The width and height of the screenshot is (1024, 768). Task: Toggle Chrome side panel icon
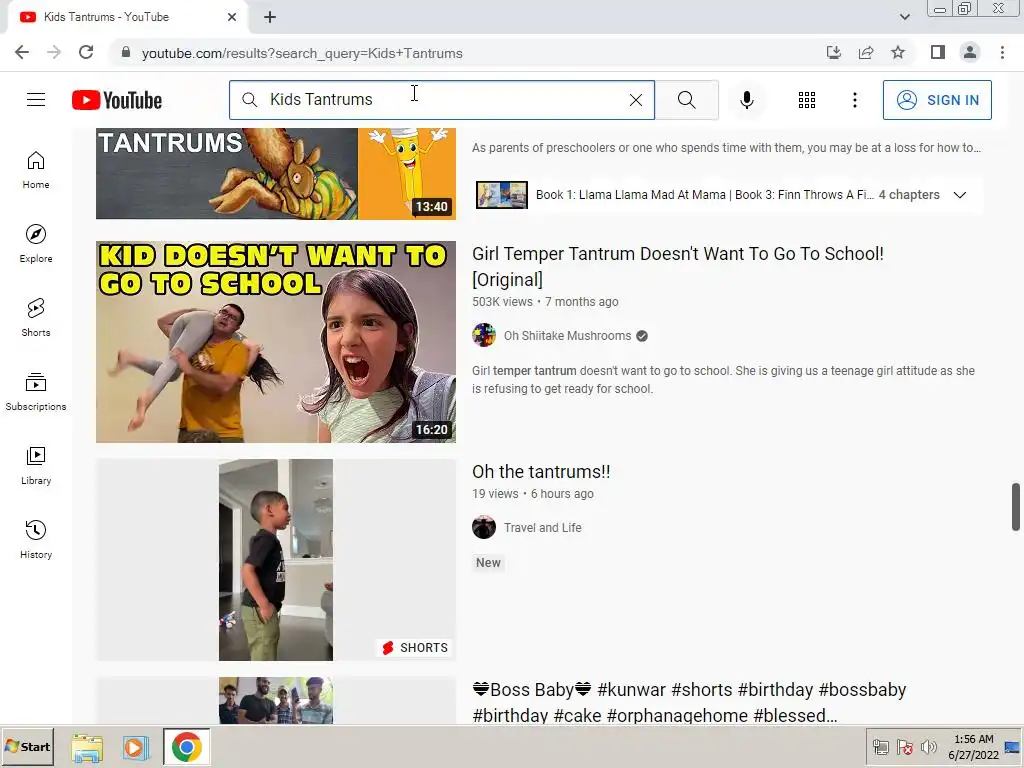coord(938,53)
